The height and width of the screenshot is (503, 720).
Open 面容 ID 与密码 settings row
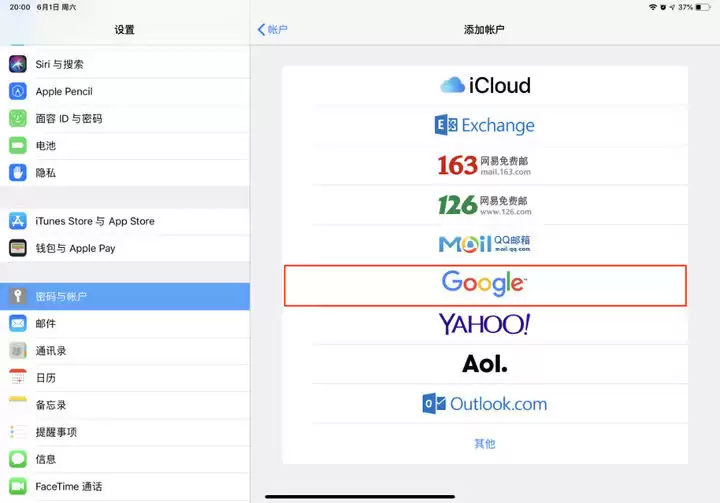click(x=125, y=118)
